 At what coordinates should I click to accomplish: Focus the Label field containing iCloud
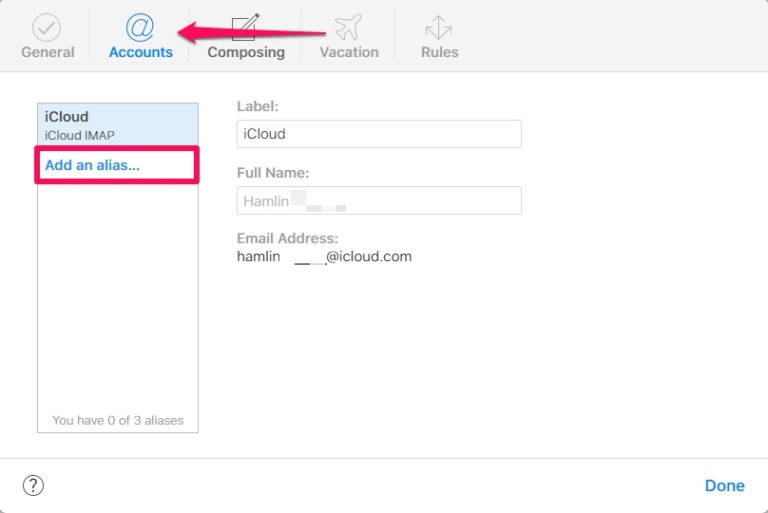click(378, 134)
